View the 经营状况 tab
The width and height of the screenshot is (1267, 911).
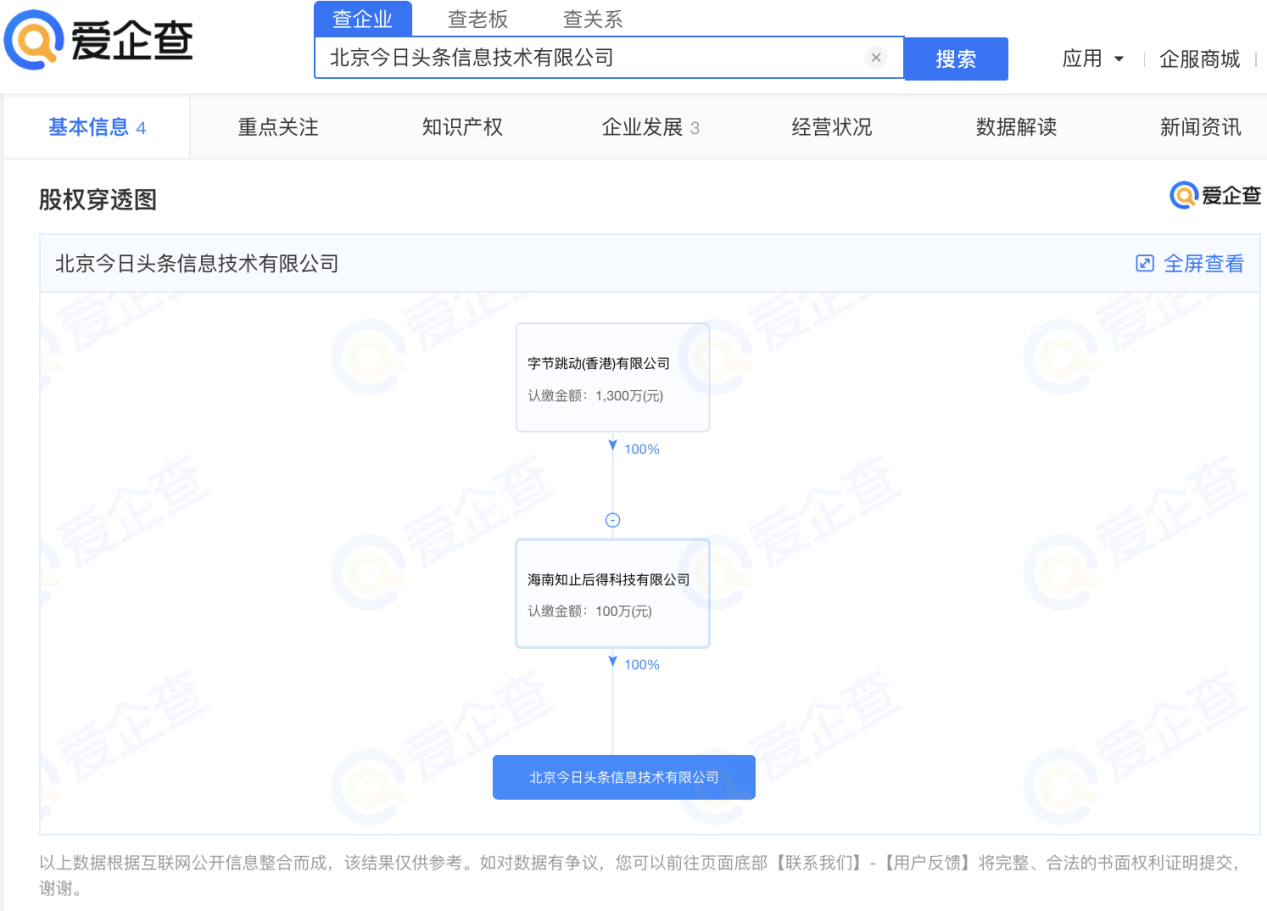[x=831, y=126]
